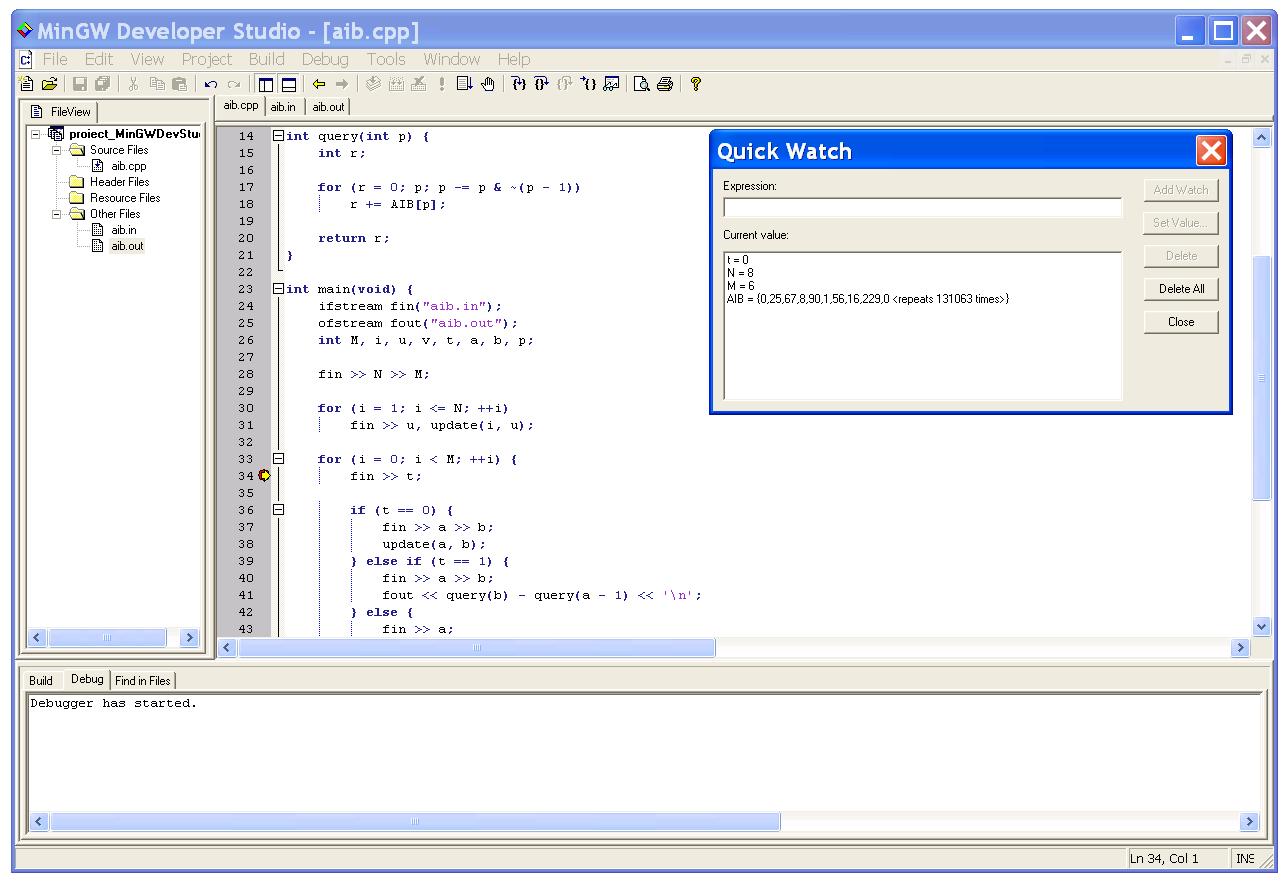Click the Build toolbar icon
Viewport: 1287px width, 882px height.
click(396, 85)
